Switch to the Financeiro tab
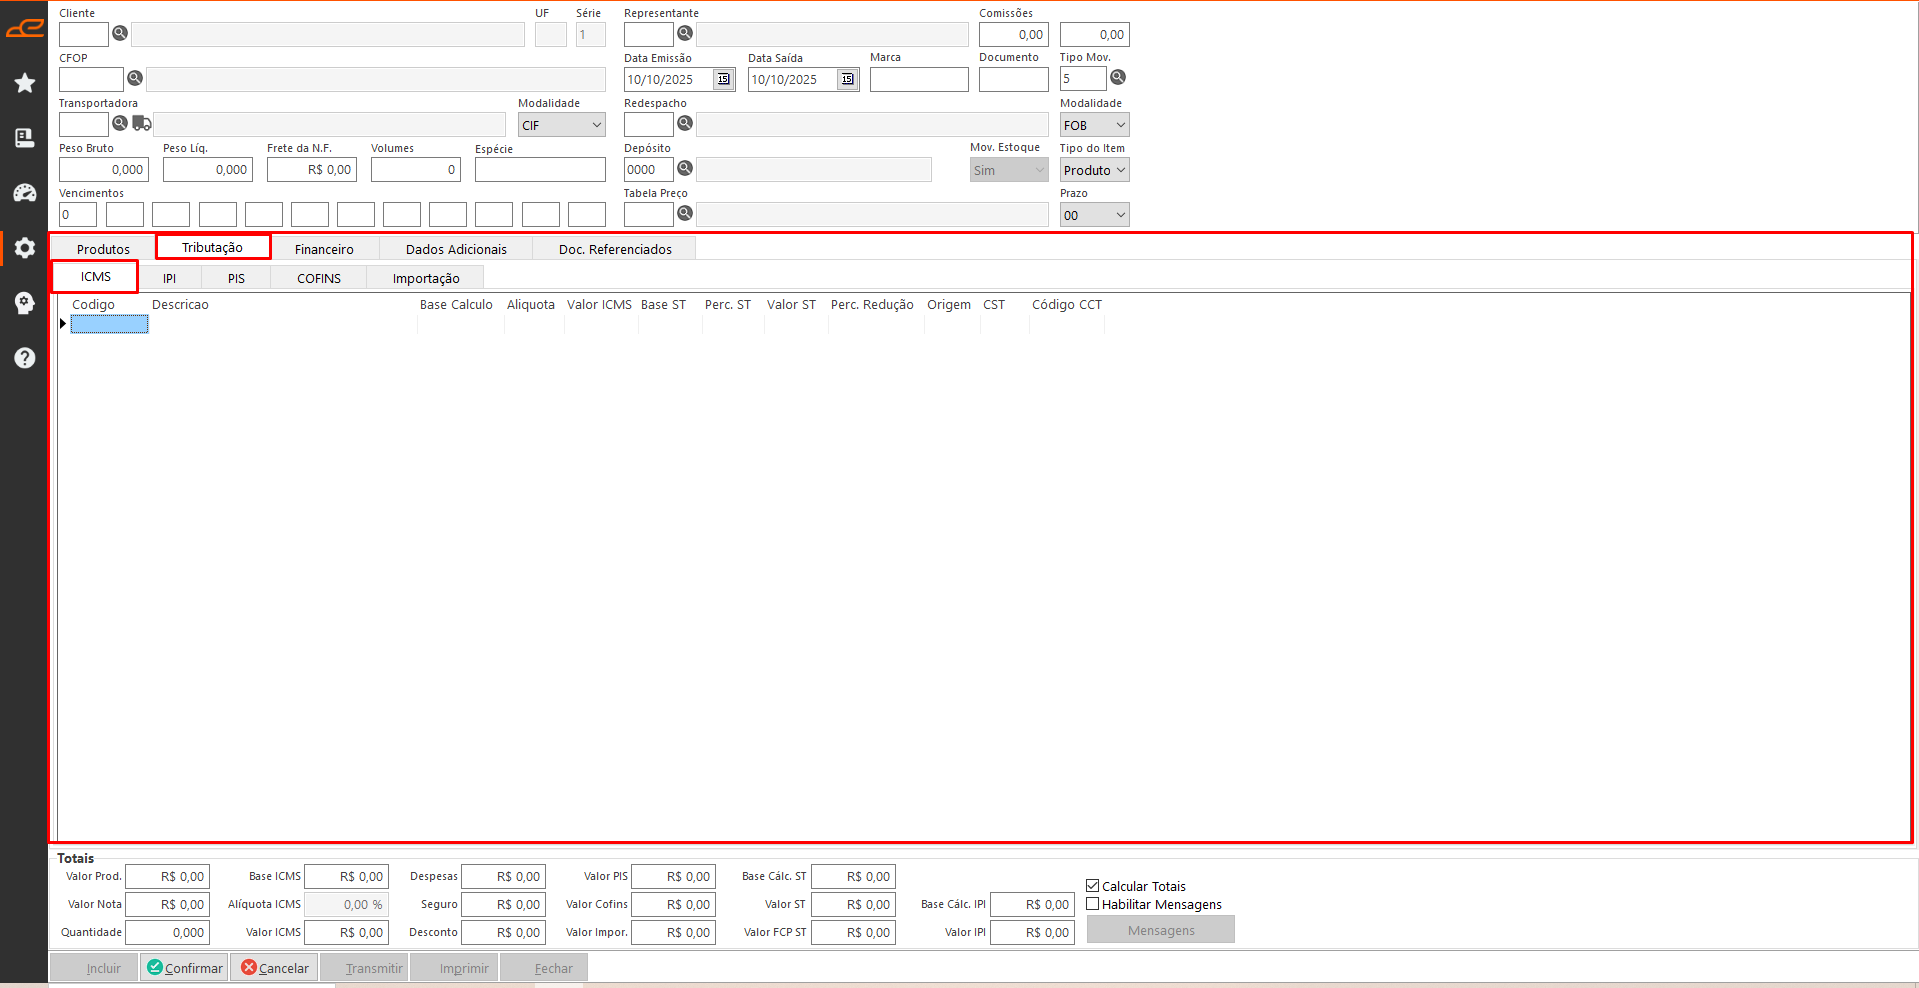 [324, 249]
